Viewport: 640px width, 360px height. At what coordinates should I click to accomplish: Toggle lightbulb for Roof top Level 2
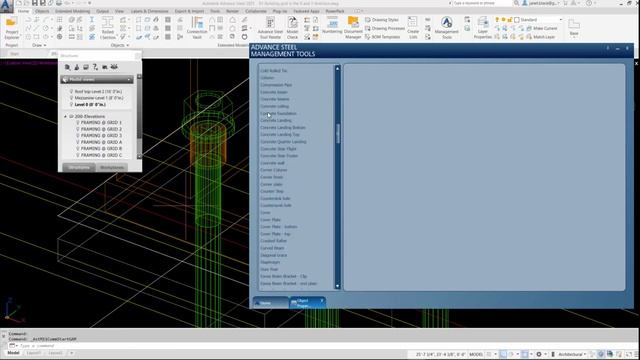pyautogui.click(x=71, y=91)
